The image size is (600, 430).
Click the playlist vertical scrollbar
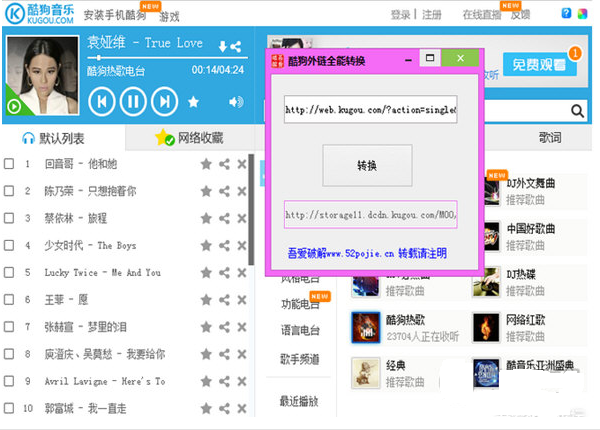coord(251,210)
